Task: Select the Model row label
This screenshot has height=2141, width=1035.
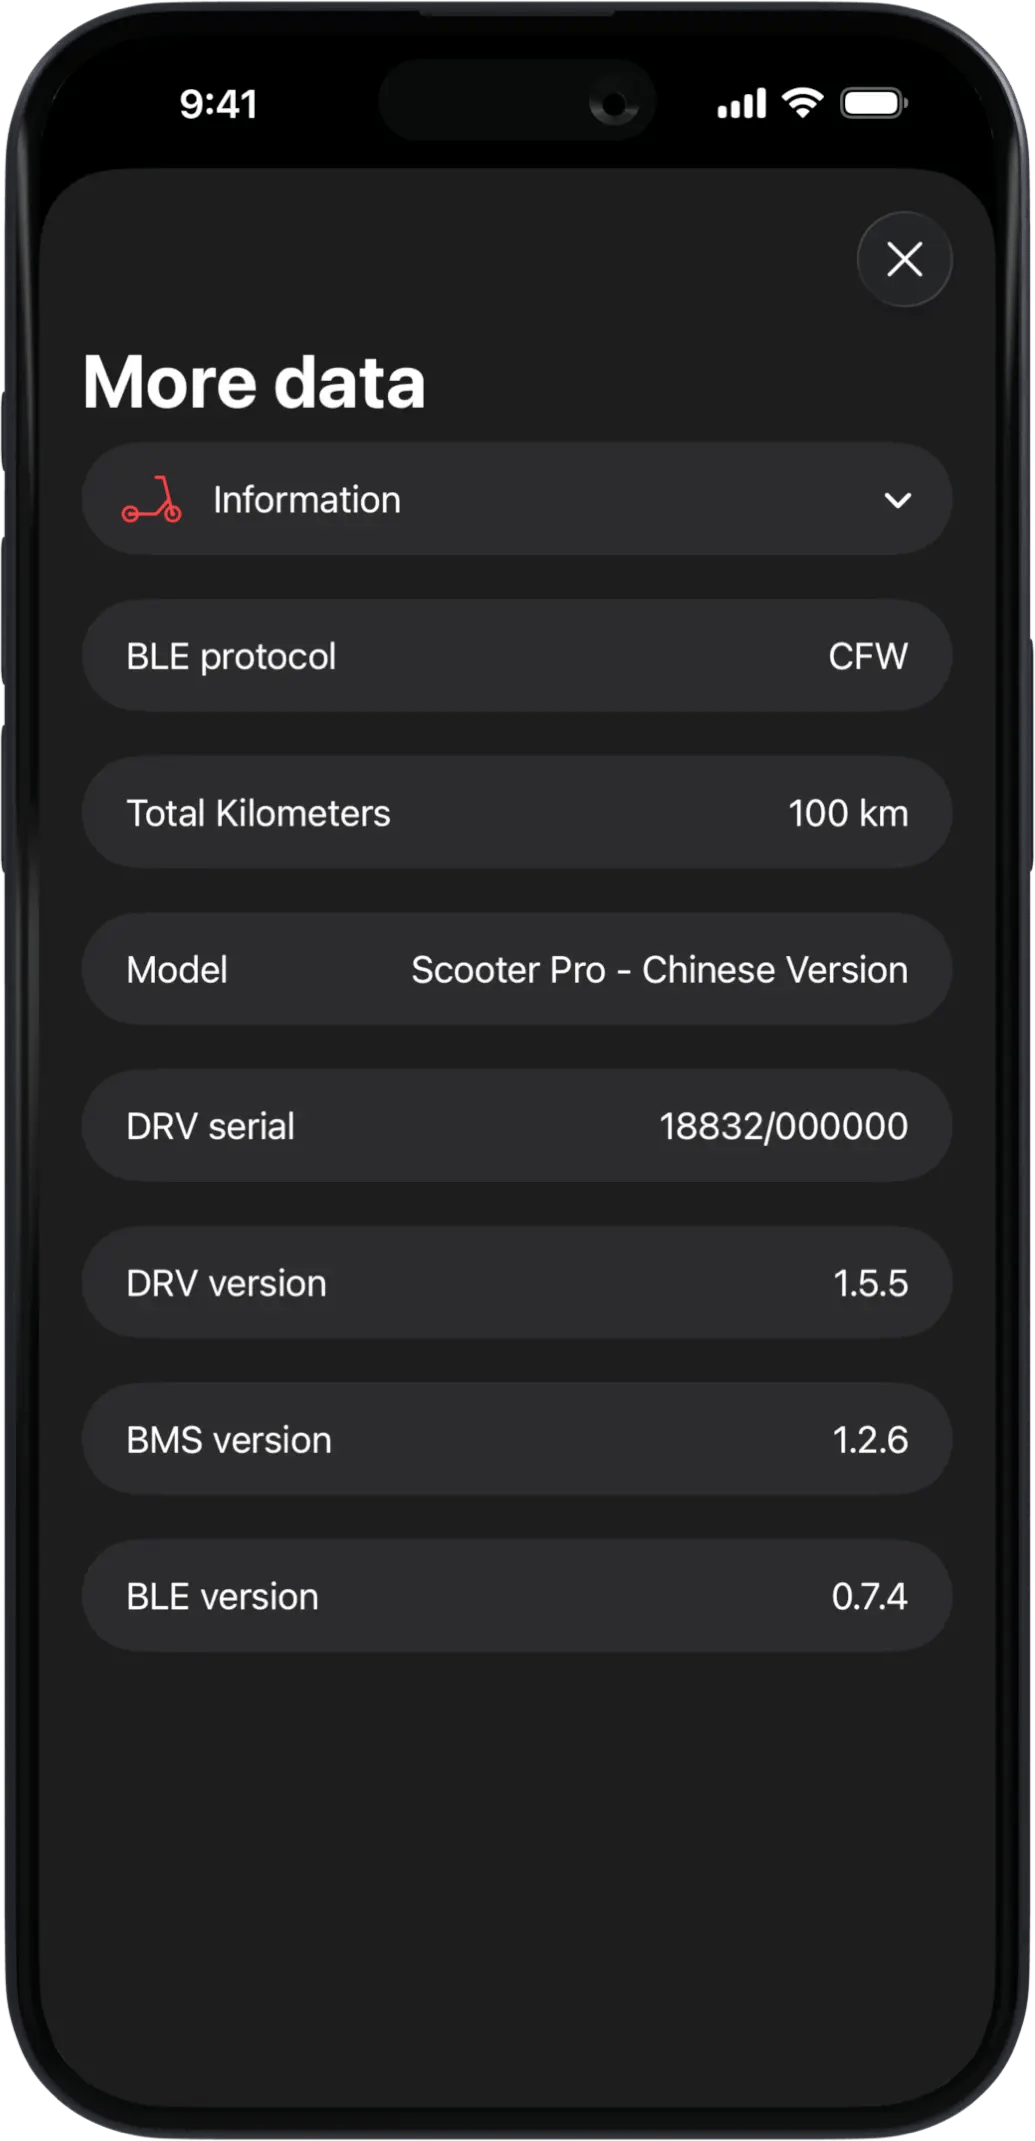Action: pos(177,970)
